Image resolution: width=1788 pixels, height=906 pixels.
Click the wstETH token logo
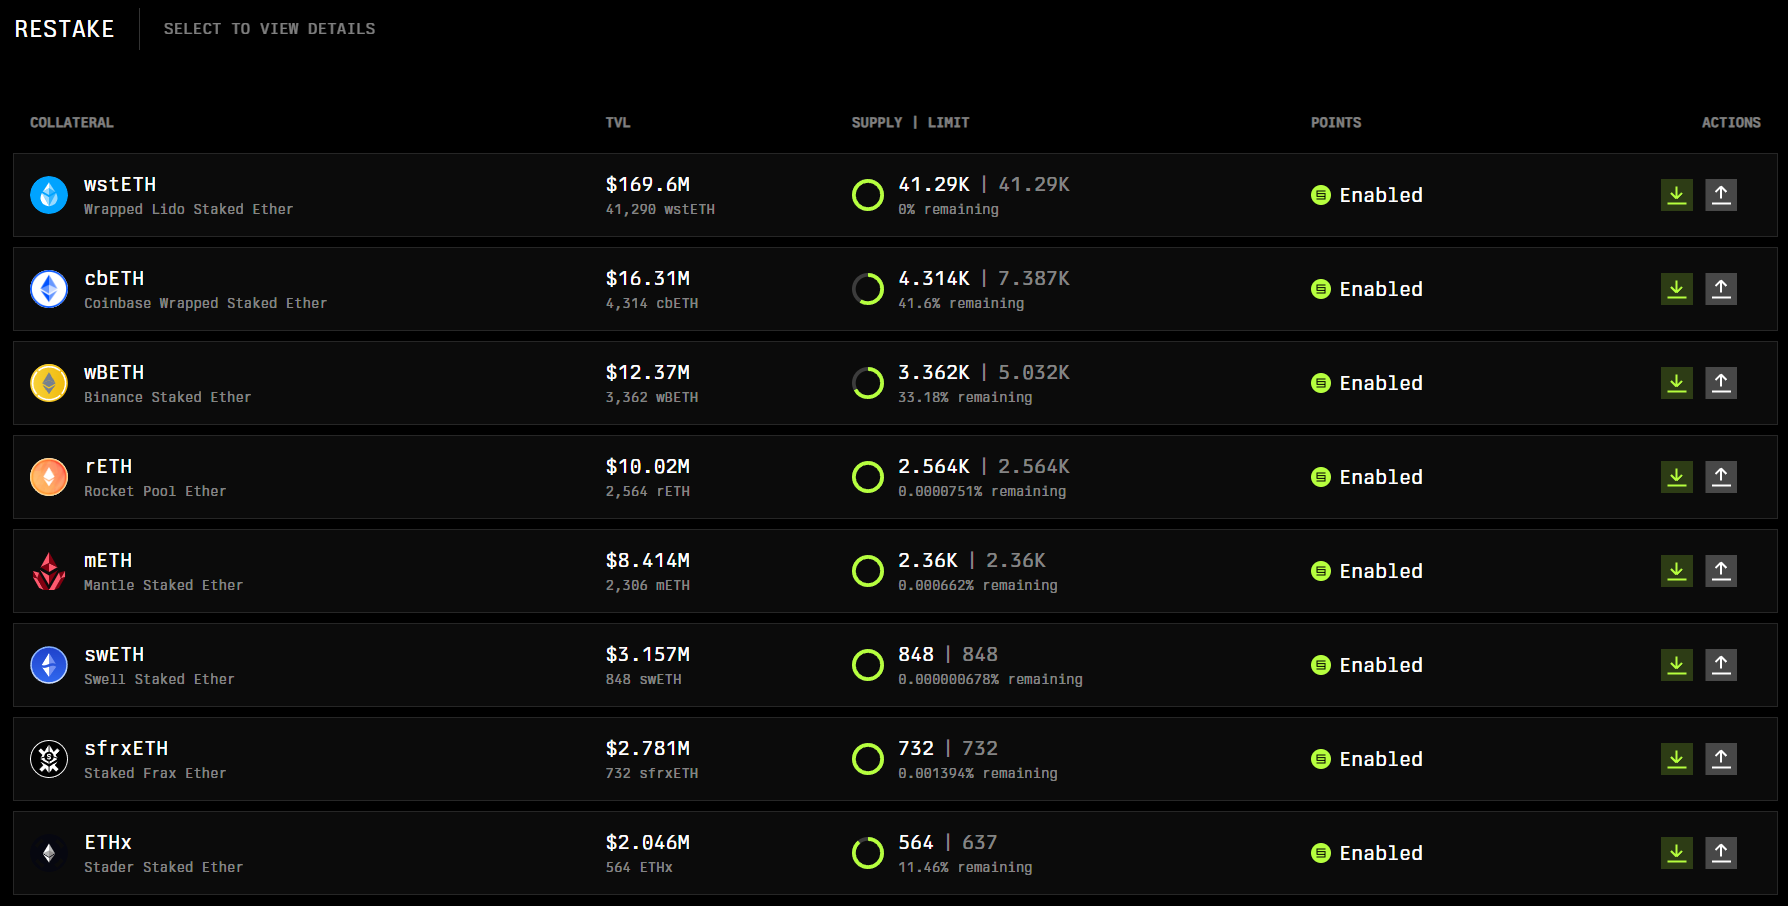pos(49,195)
